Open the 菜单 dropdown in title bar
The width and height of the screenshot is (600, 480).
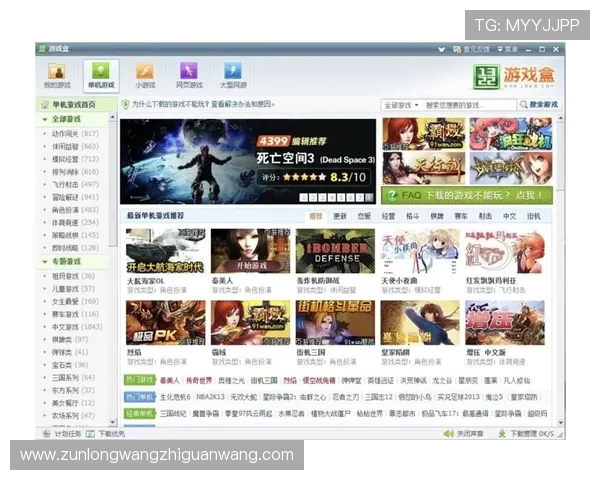click(507, 49)
